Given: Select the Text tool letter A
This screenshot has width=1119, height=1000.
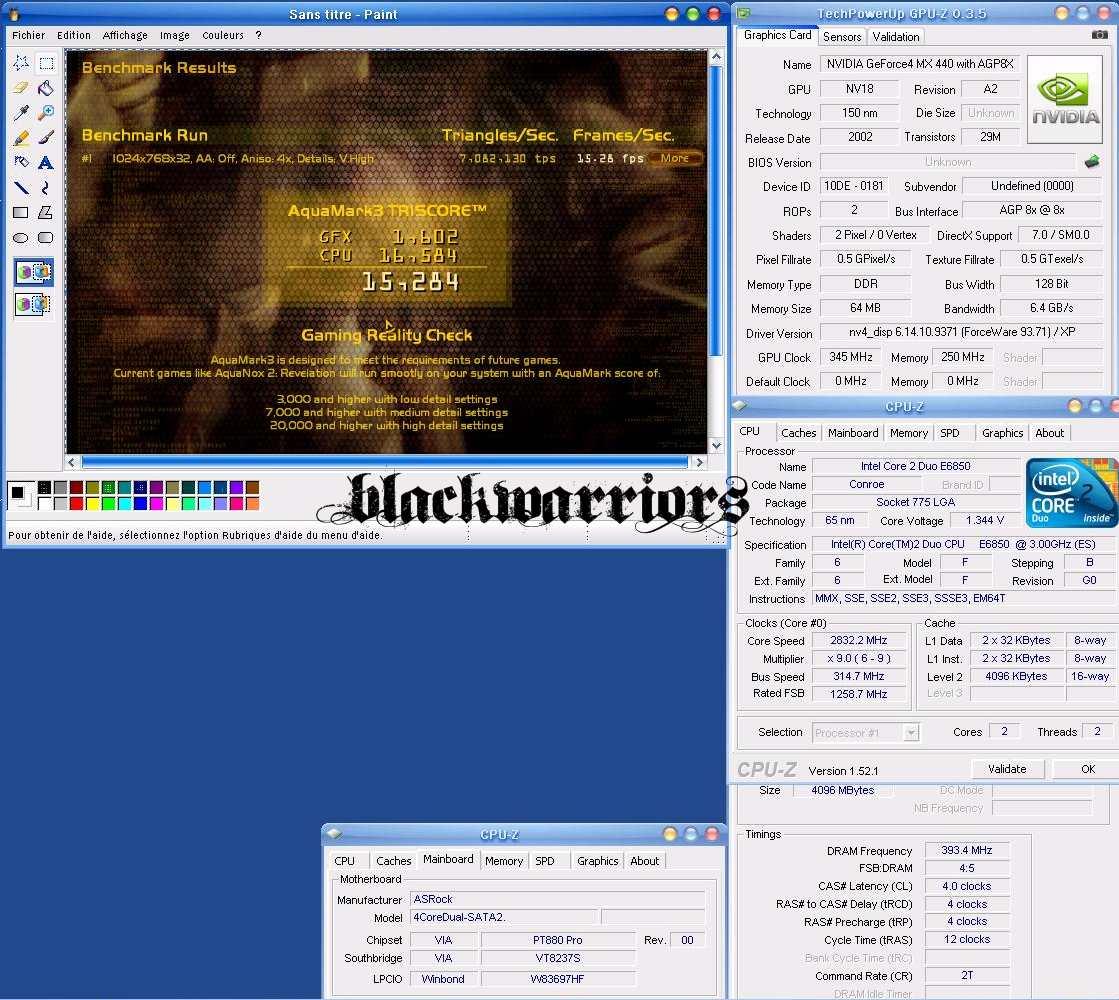Looking at the screenshot, I should (x=46, y=162).
